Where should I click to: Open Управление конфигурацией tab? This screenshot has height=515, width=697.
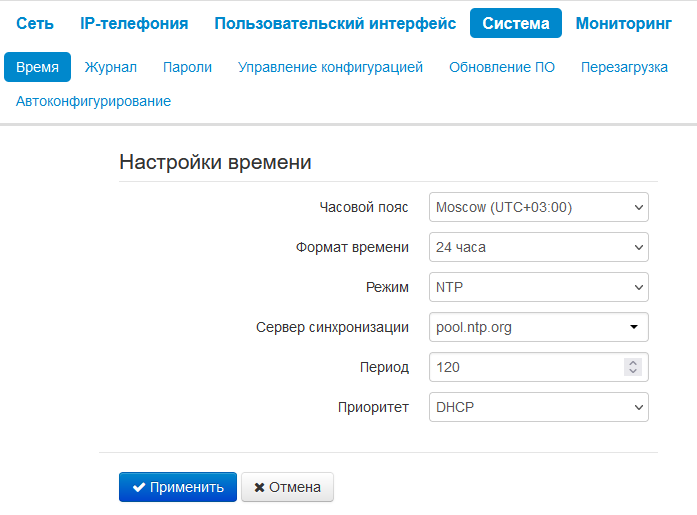[330, 67]
